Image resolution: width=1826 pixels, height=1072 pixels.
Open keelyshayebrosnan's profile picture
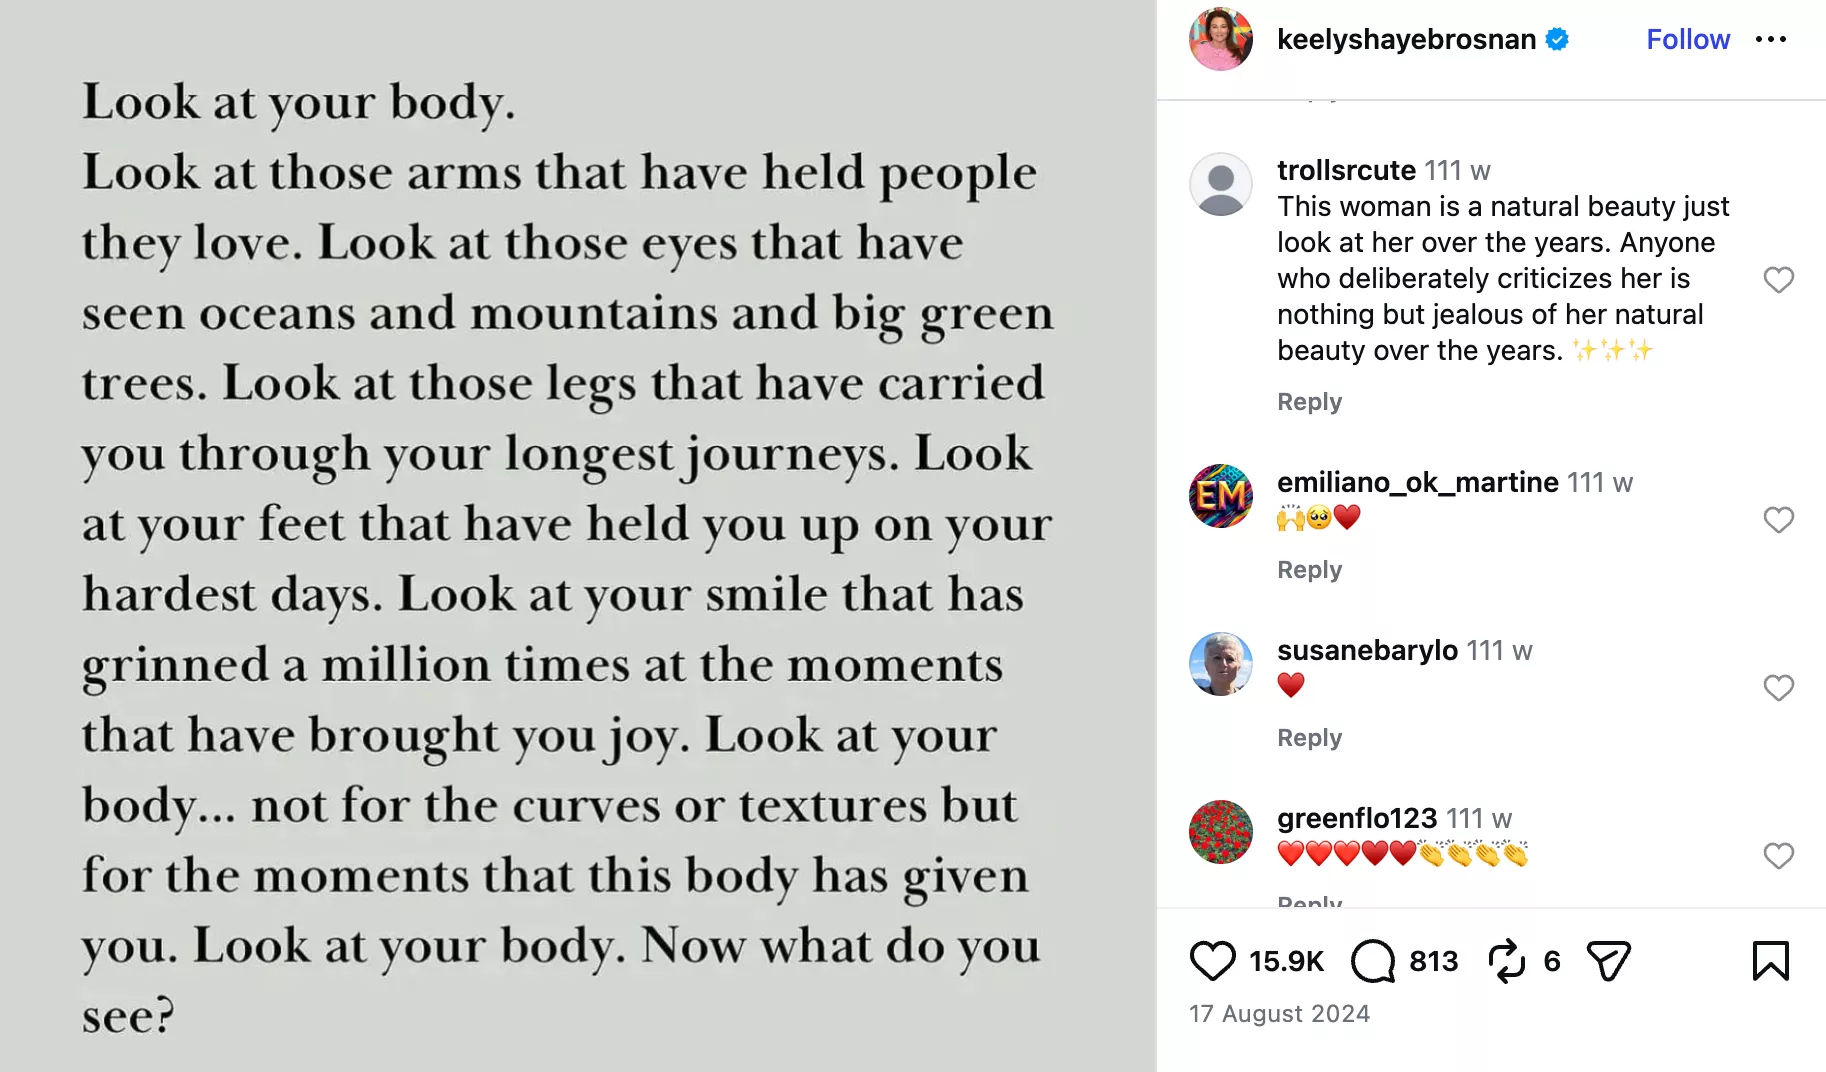[x=1220, y=39]
